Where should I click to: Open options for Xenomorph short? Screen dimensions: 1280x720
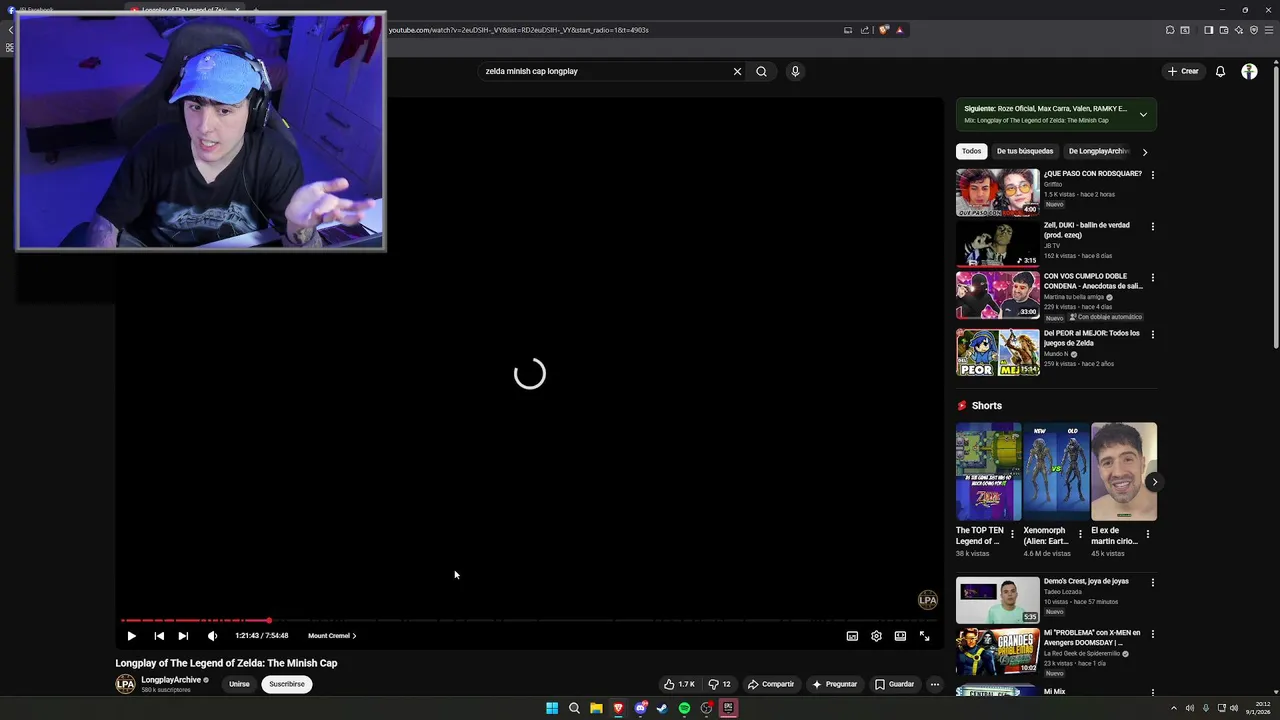1079,534
